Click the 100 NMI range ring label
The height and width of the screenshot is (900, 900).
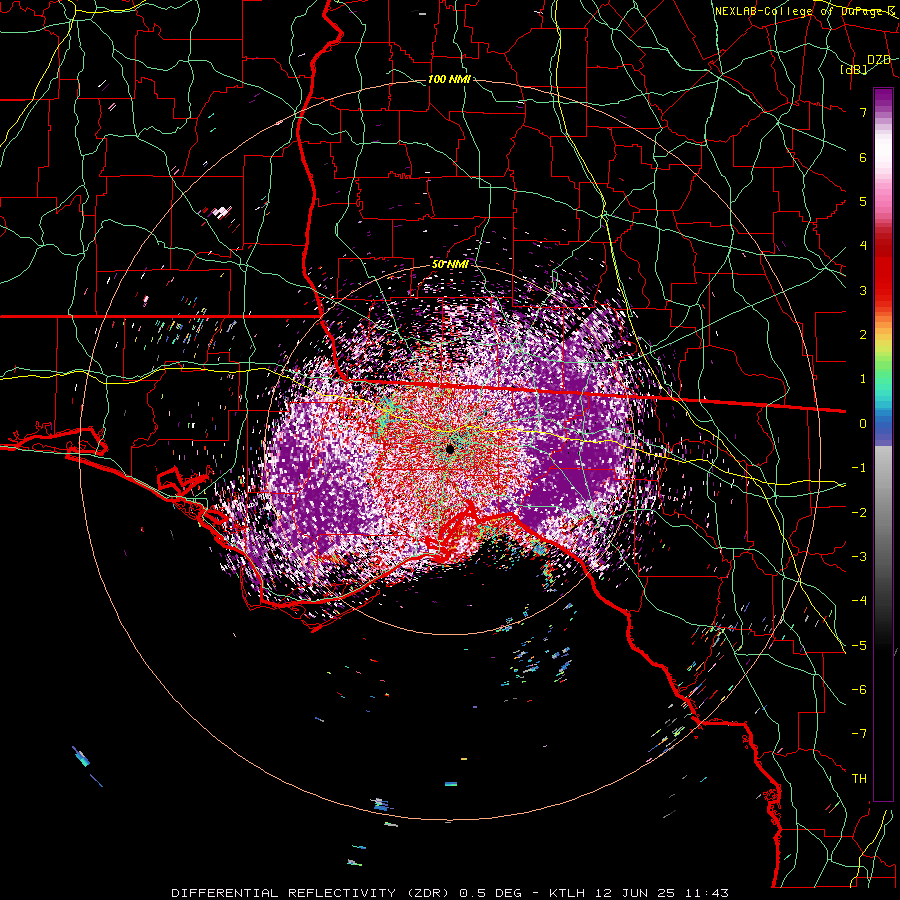click(x=449, y=79)
